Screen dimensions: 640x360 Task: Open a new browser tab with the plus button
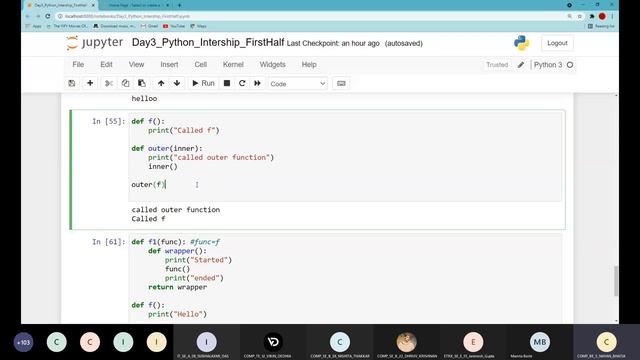click(179, 5)
